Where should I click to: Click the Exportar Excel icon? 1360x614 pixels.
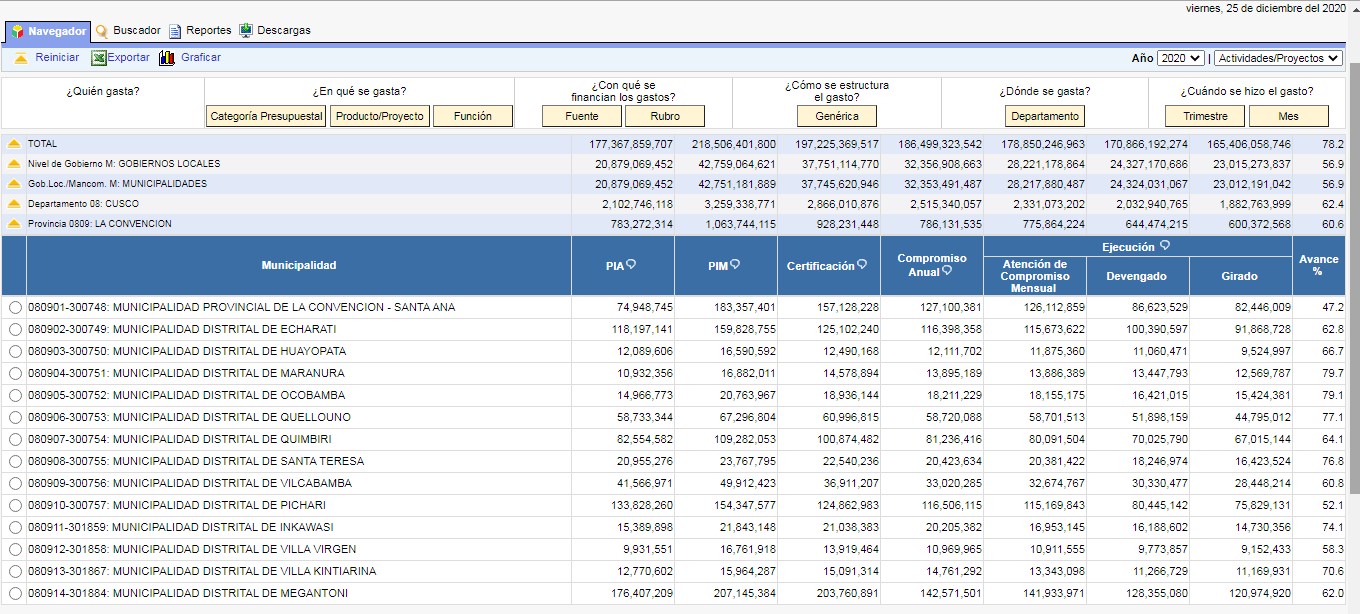click(x=99, y=58)
